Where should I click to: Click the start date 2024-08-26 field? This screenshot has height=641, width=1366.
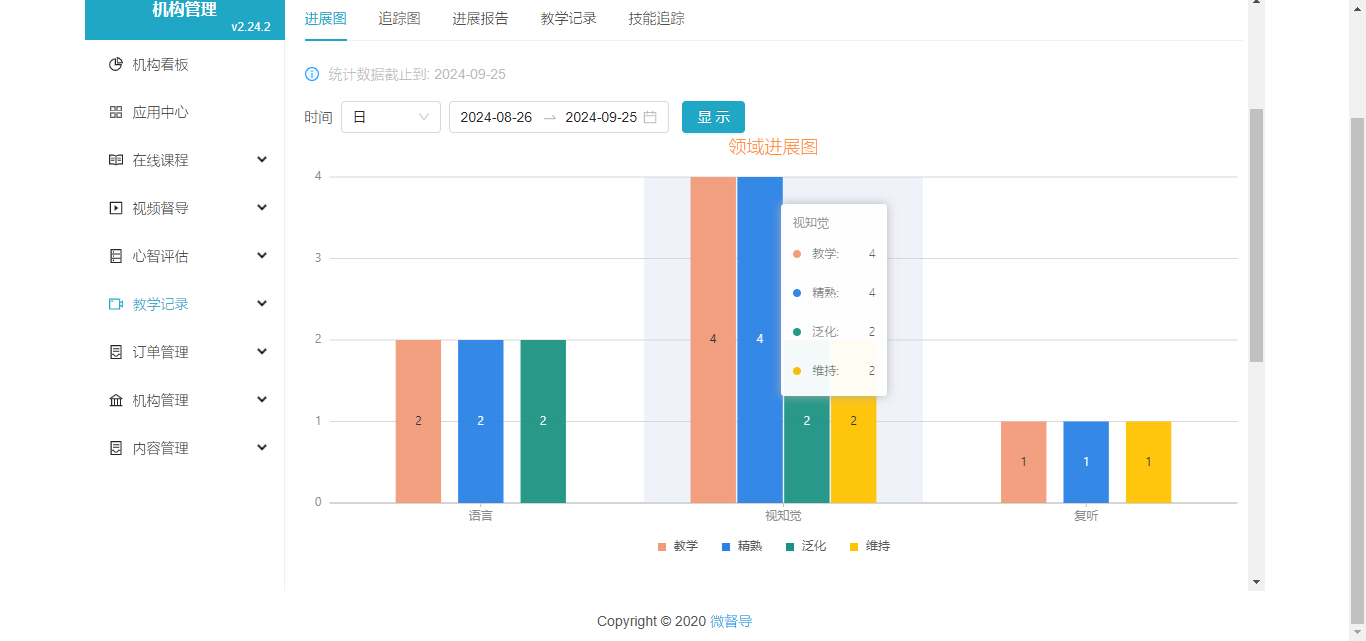(496, 117)
